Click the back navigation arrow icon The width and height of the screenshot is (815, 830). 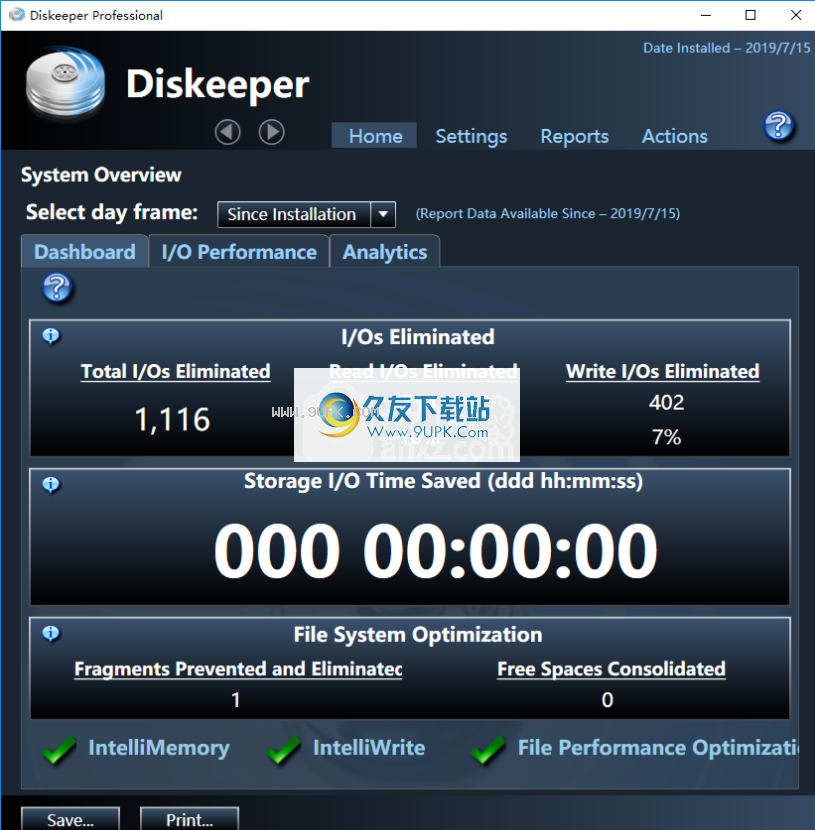(228, 132)
